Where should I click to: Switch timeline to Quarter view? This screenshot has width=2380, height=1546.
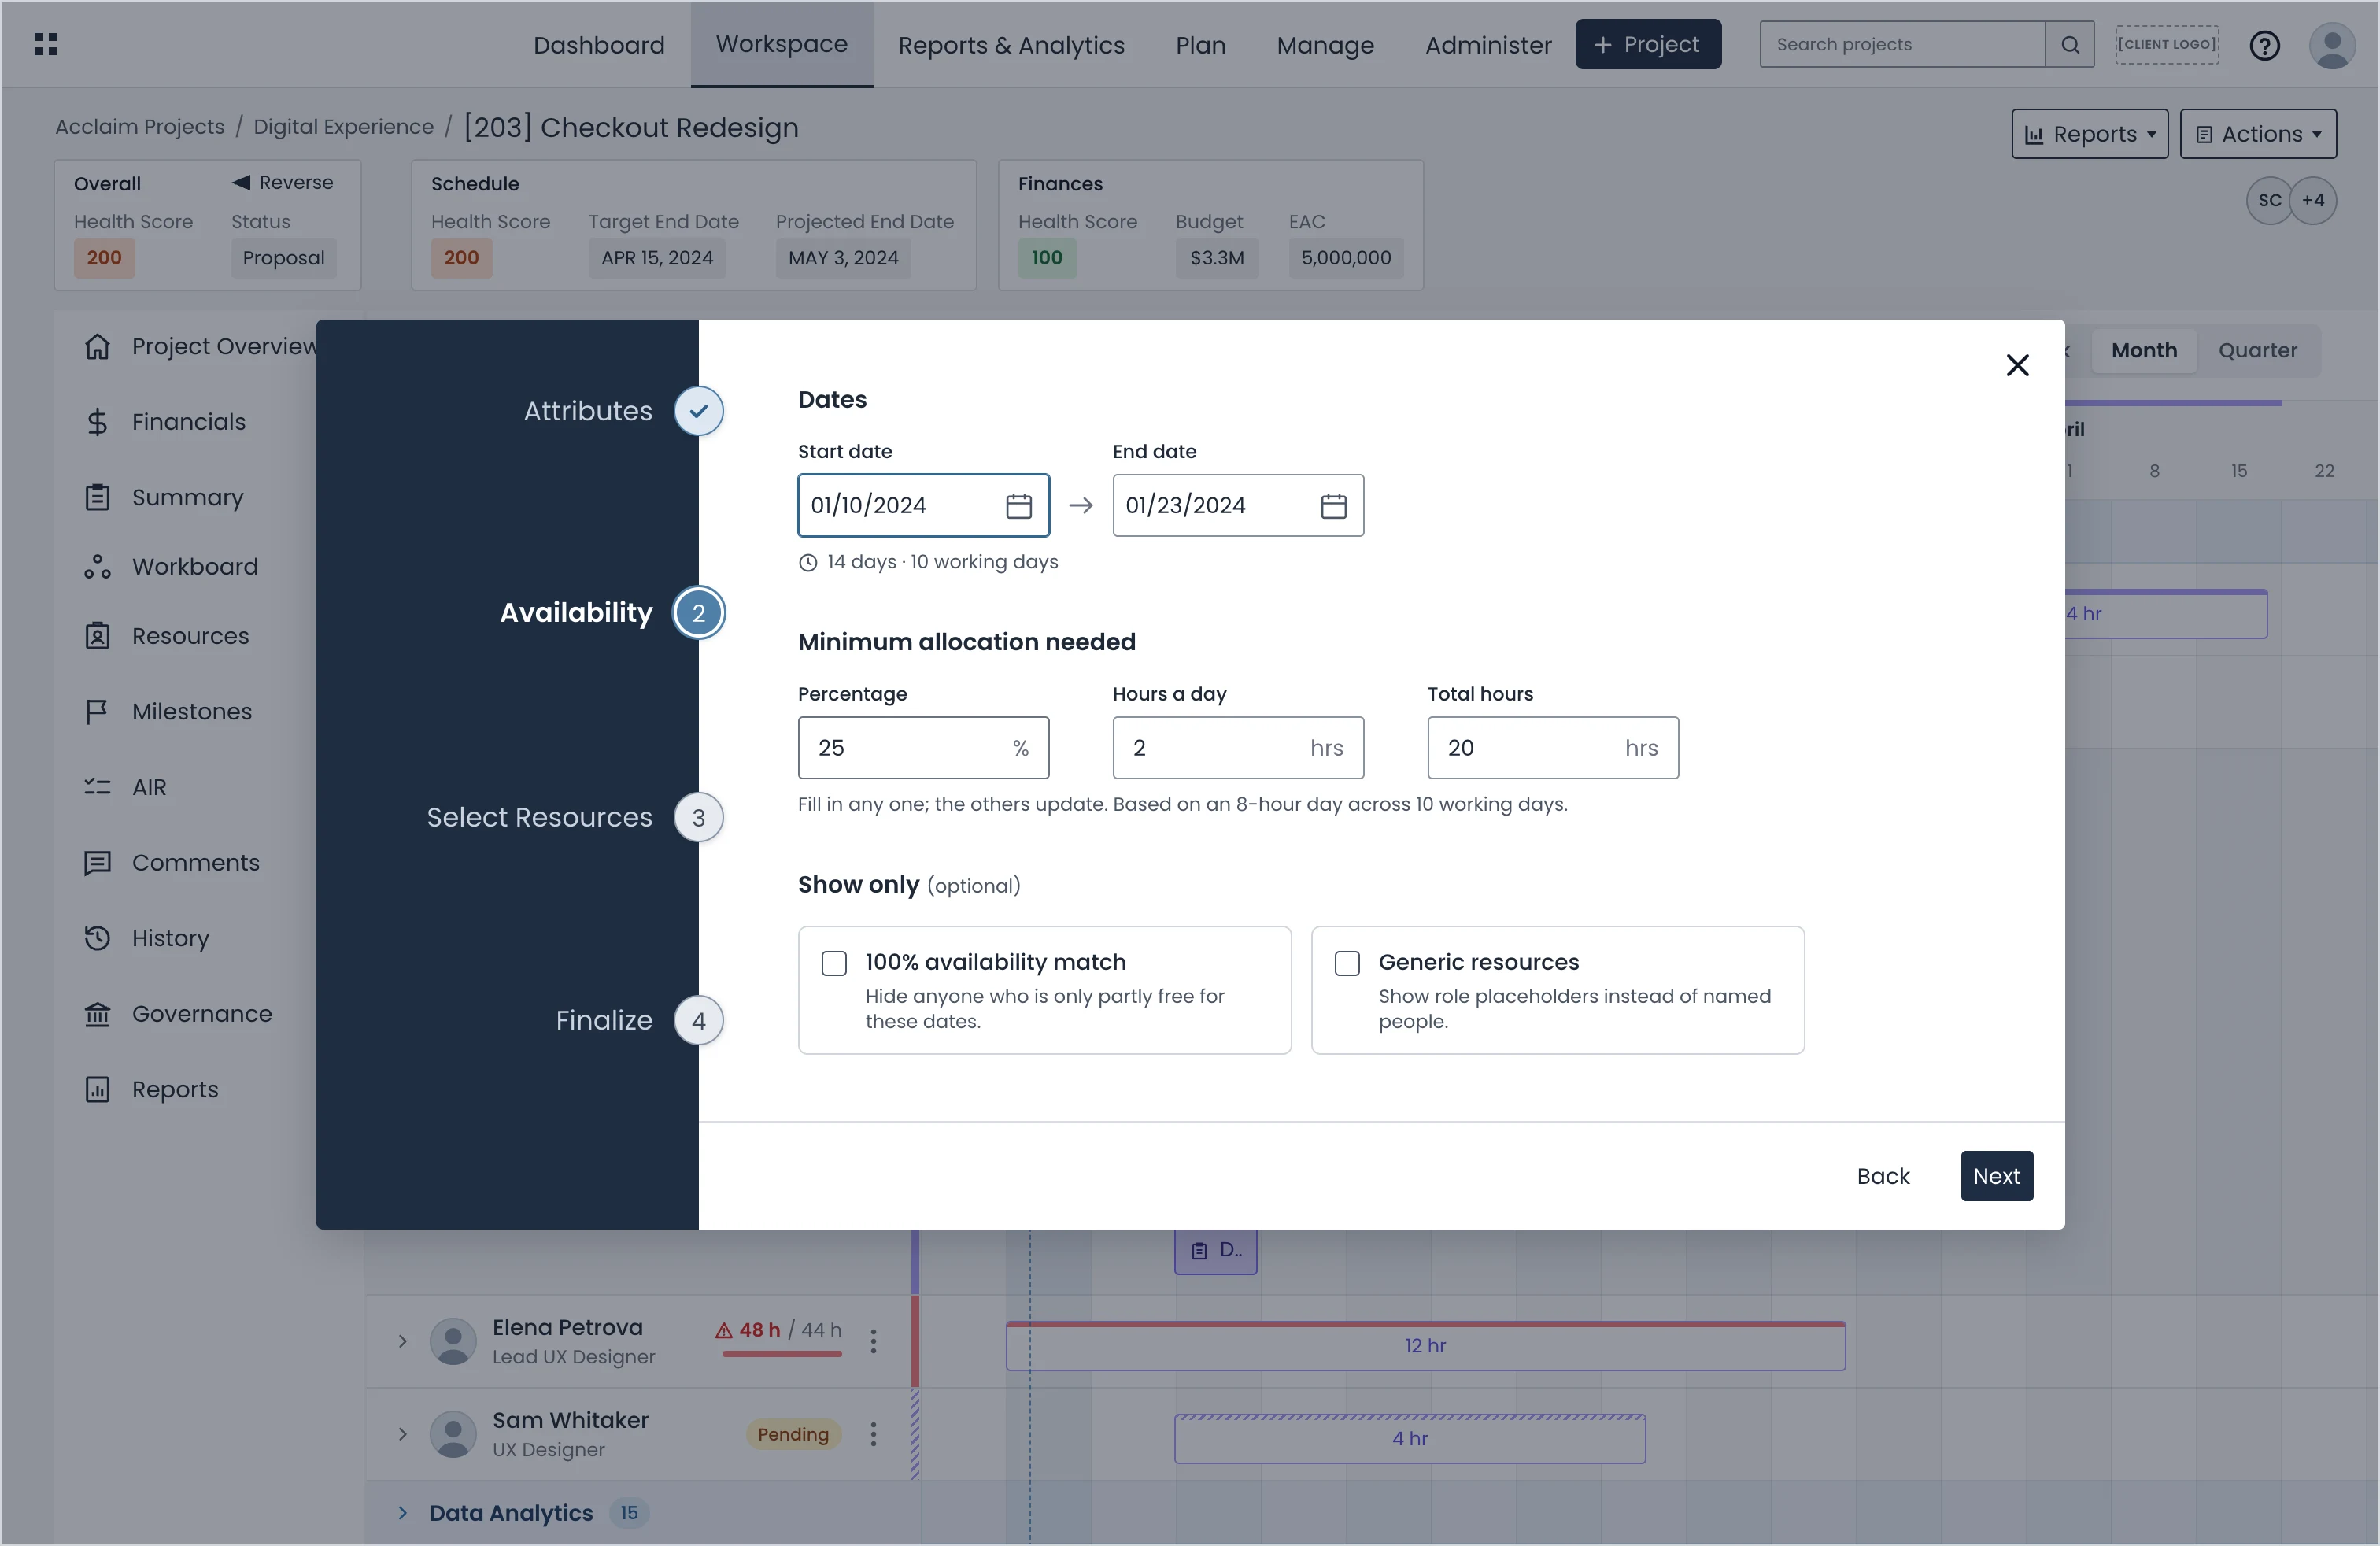tap(2257, 350)
